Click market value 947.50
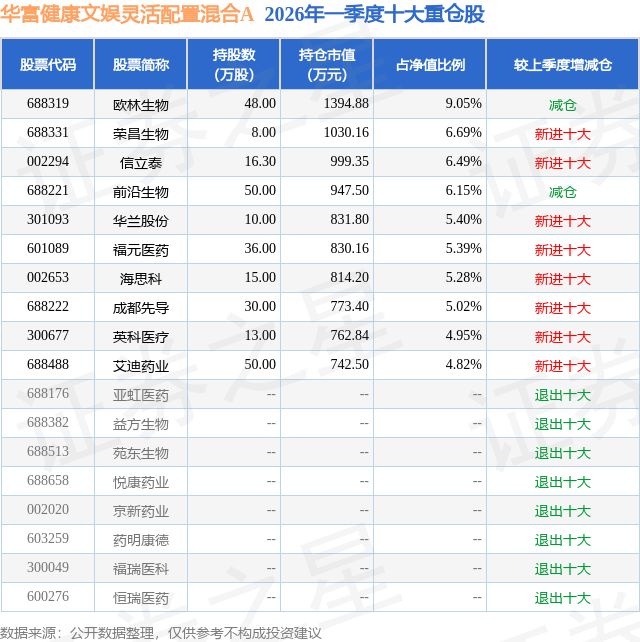The width and height of the screenshot is (640, 642). [x=350, y=191]
